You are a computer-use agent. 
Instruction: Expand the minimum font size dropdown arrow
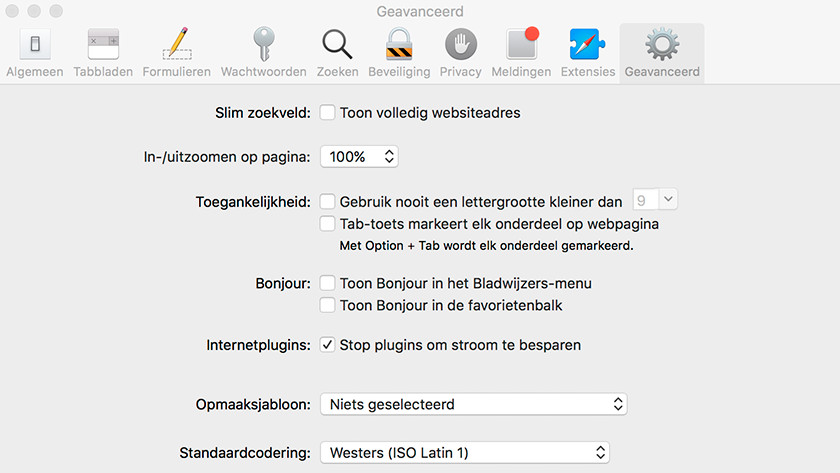(x=668, y=199)
